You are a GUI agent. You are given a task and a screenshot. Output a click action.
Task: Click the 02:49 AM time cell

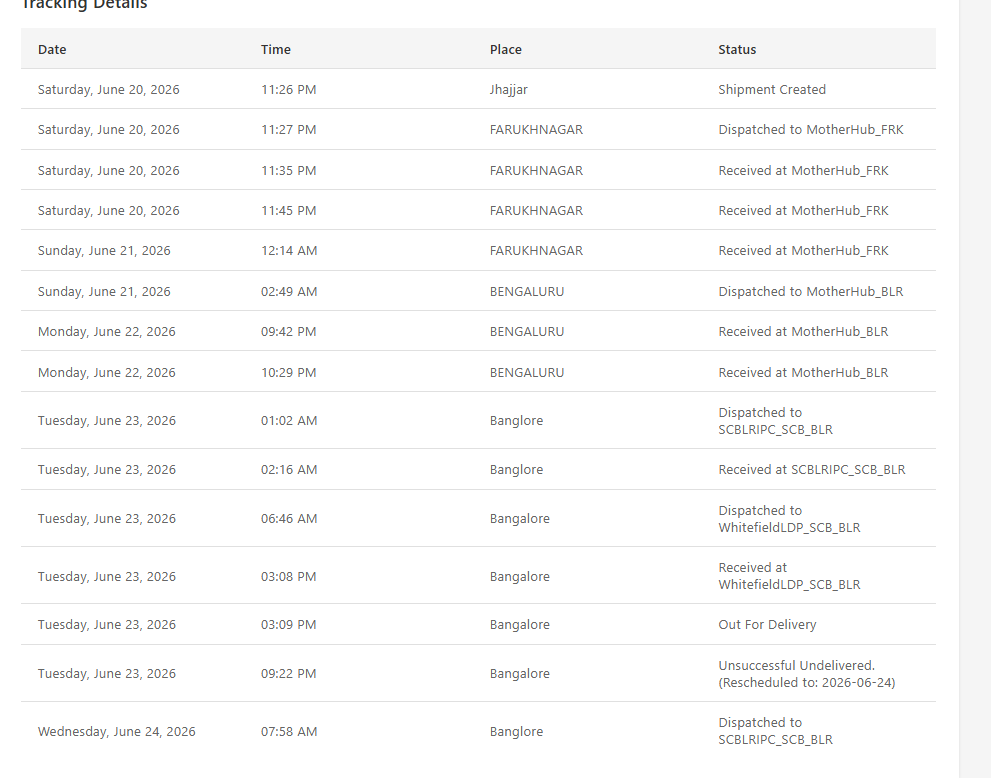(x=289, y=292)
